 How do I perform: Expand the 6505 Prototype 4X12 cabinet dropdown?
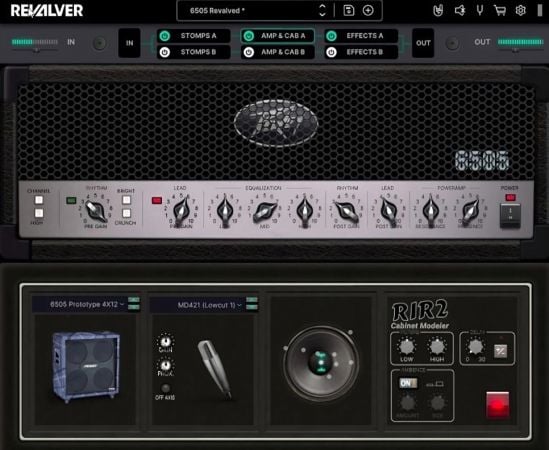(x=85, y=304)
